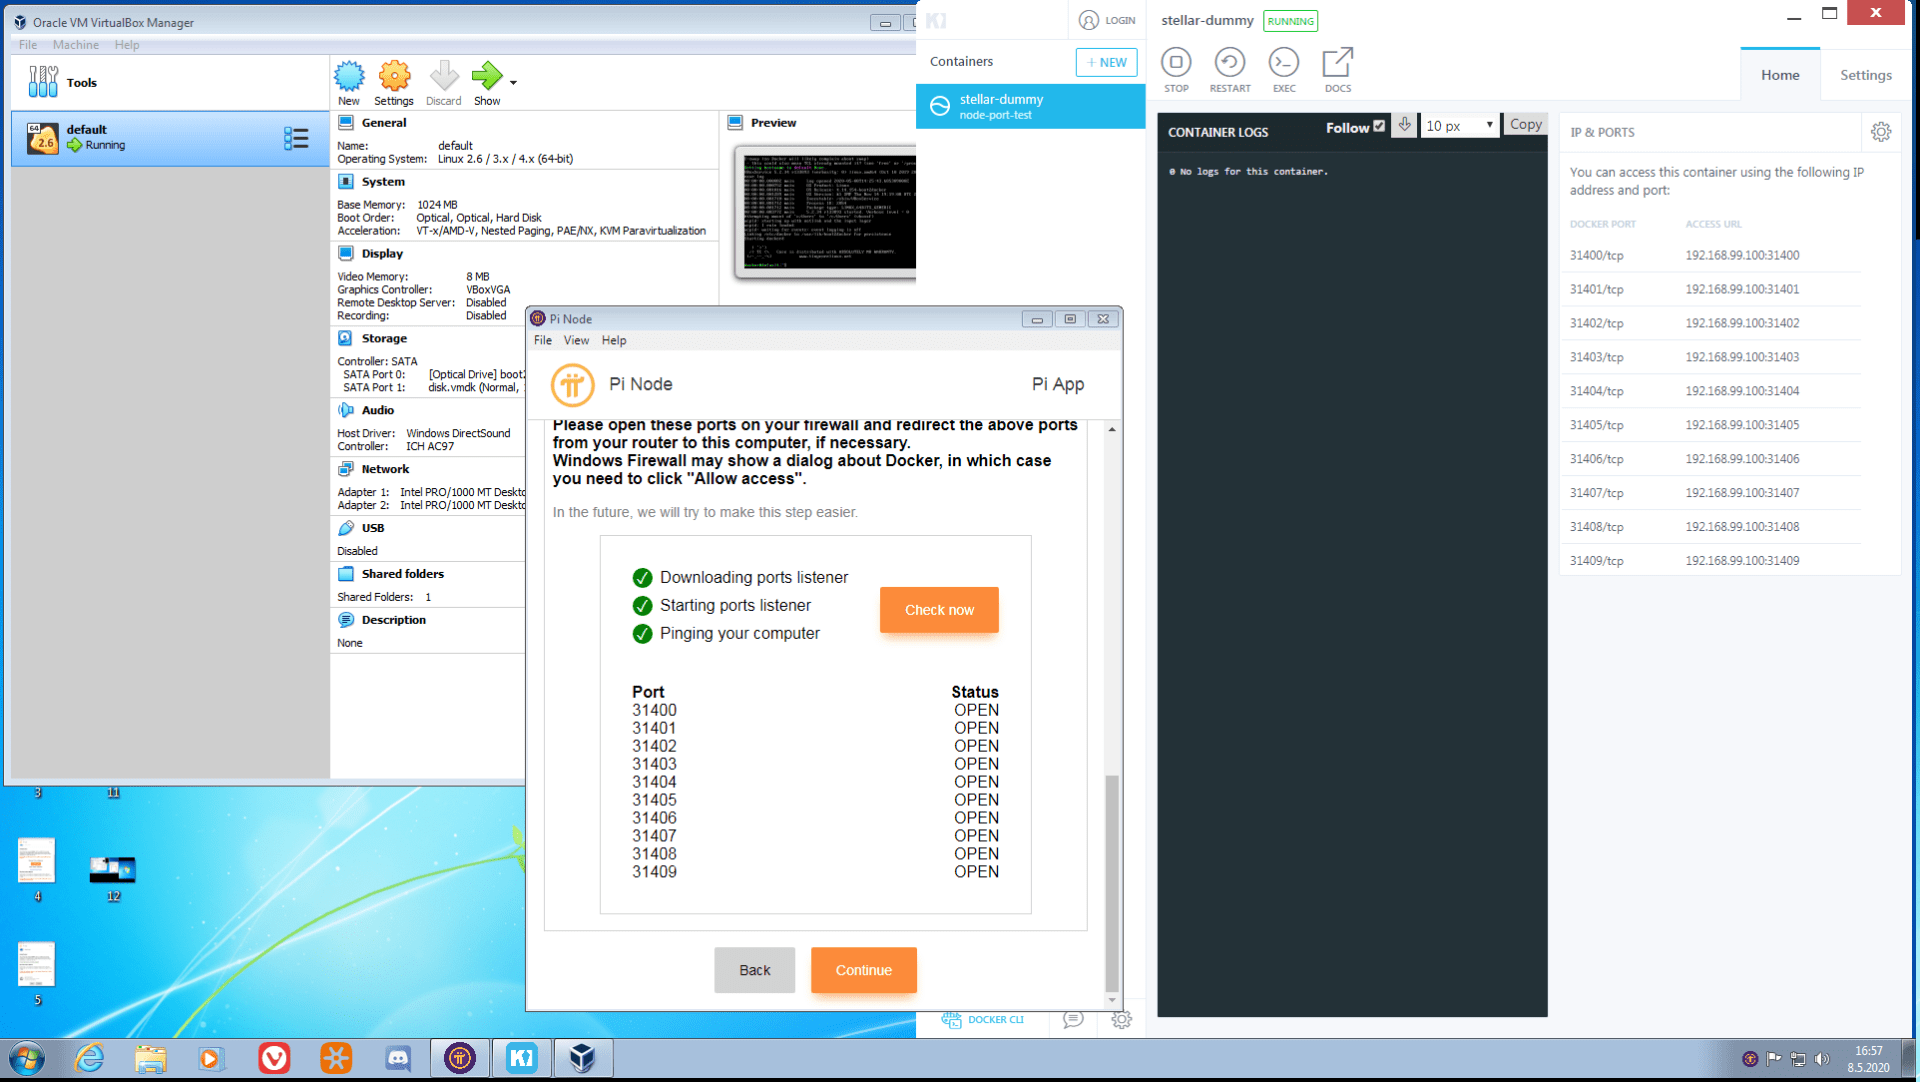1920x1082 pixels.
Task: Open EXEC terminal for the container
Action: 1284,70
